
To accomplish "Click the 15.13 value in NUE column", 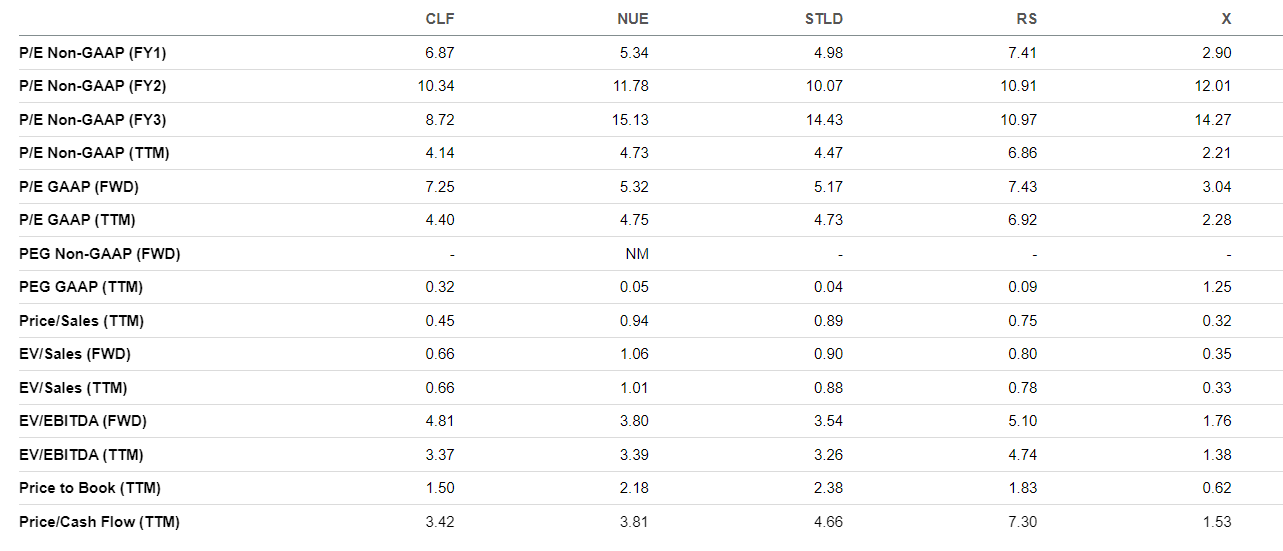I will coord(632,119).
